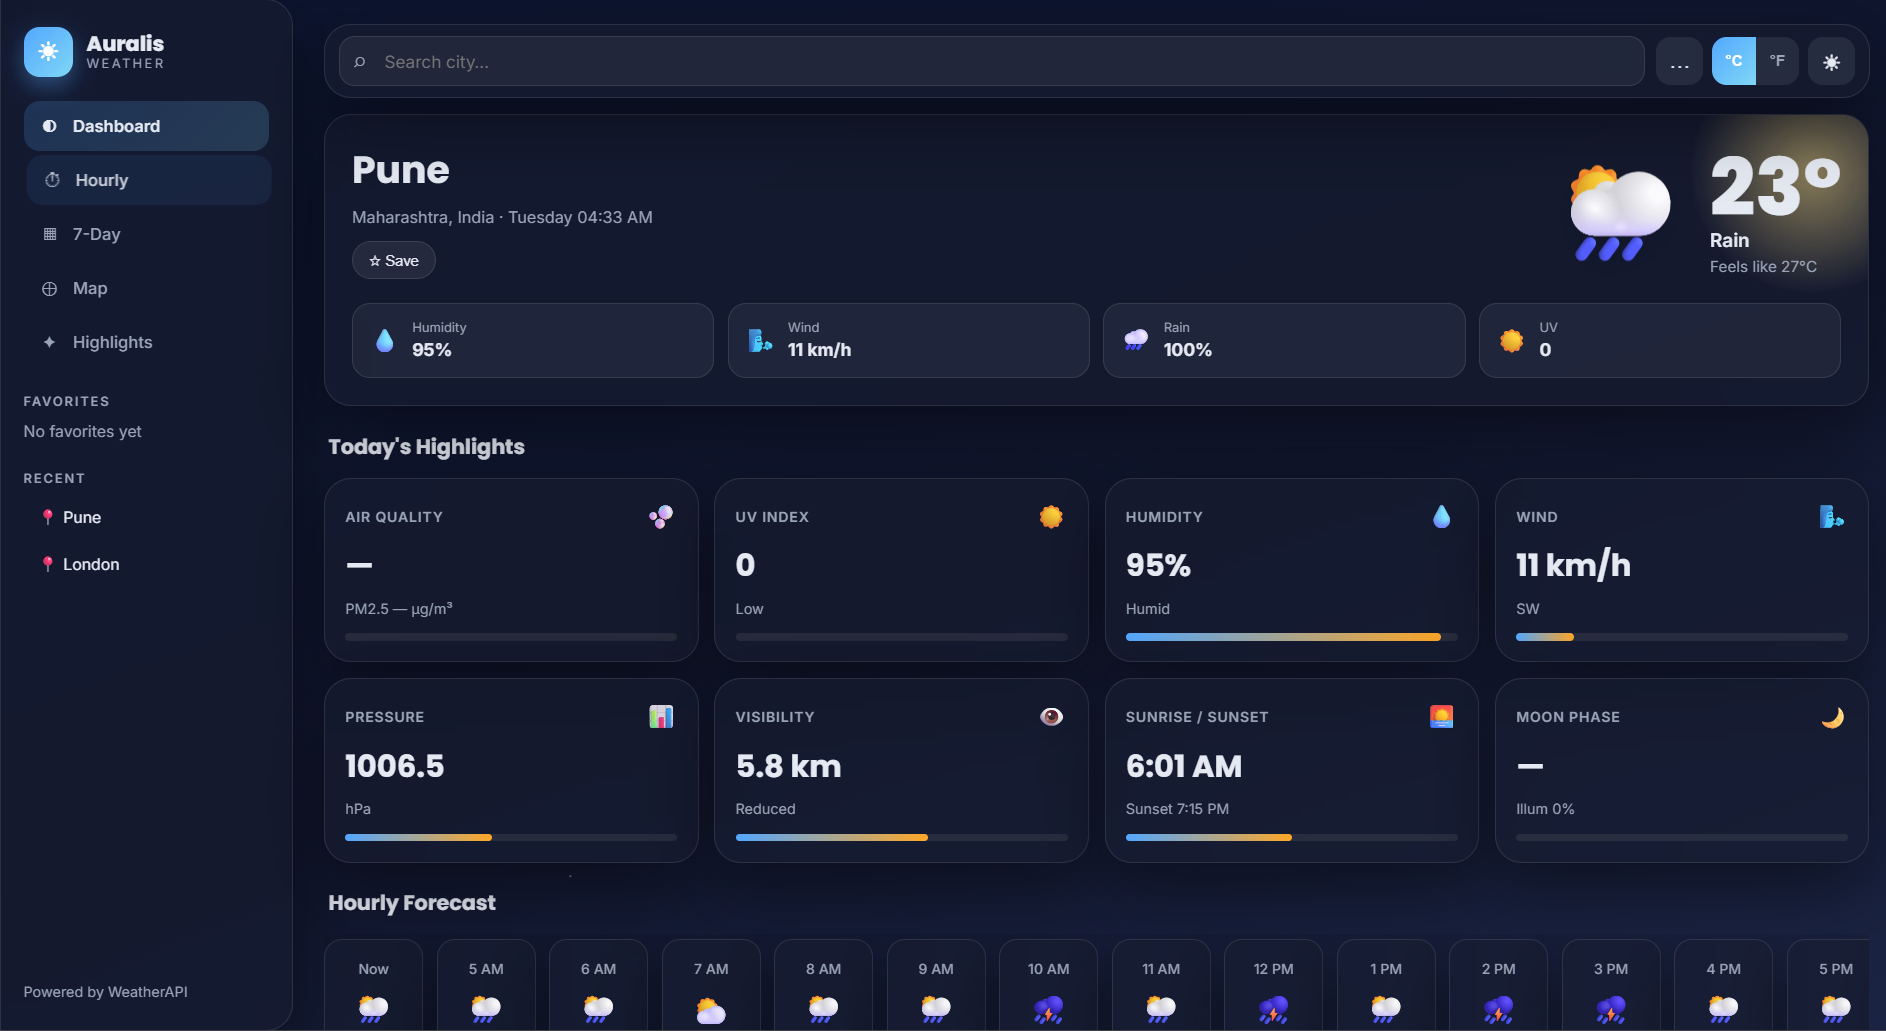This screenshot has height=1031, width=1886.
Task: Click the 7 AM partly cloudy icon
Action: coord(711,1010)
